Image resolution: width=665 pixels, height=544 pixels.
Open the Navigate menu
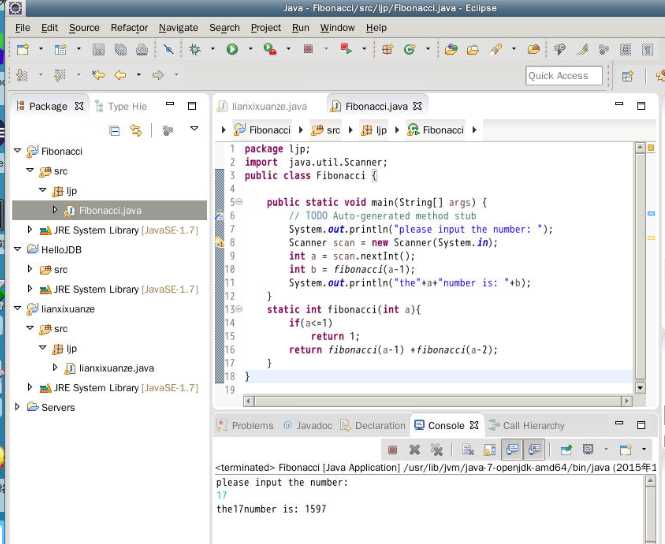[179, 28]
